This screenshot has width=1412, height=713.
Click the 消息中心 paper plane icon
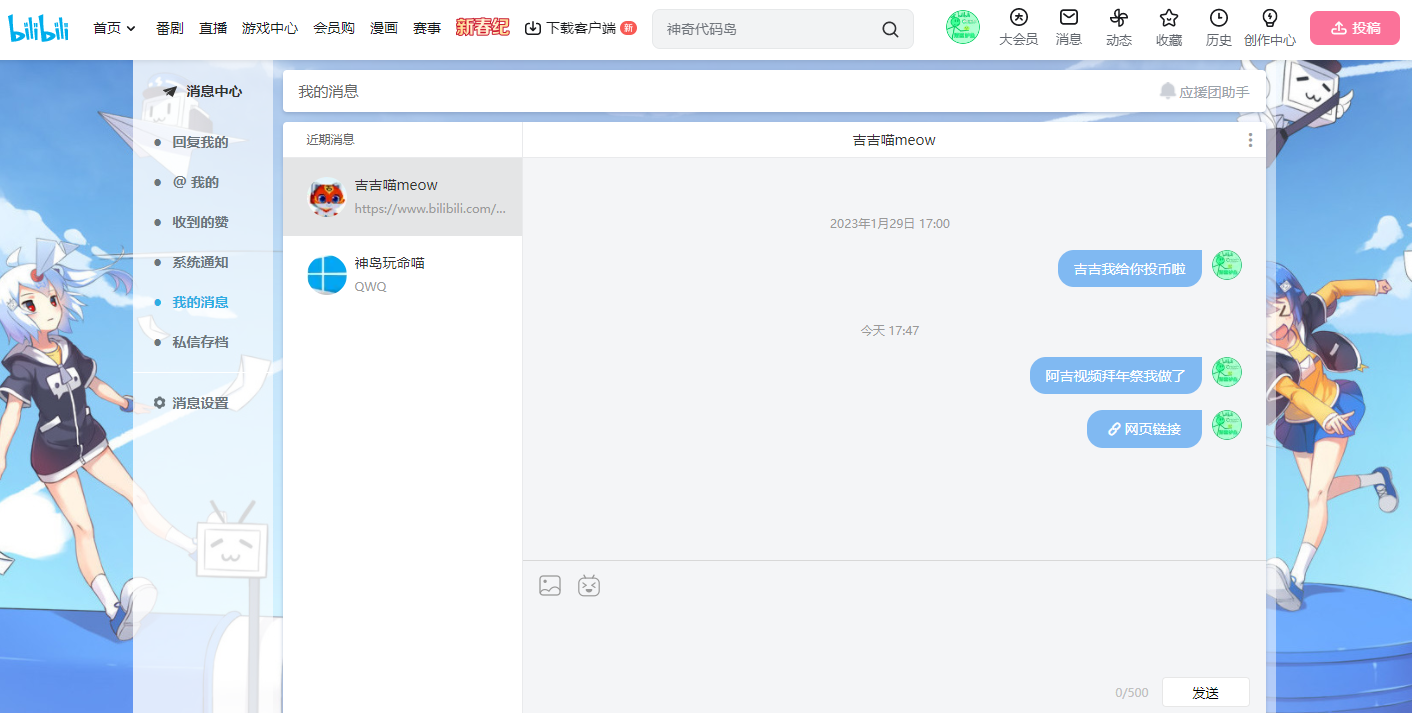click(170, 91)
